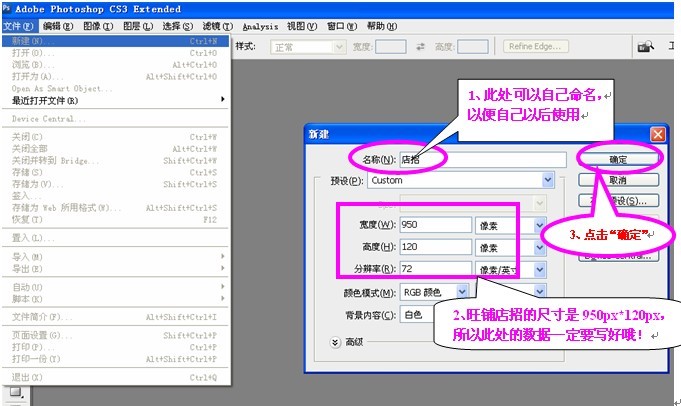Open the 视图(V) menu
The width and height of the screenshot is (681, 406).
[302, 26]
